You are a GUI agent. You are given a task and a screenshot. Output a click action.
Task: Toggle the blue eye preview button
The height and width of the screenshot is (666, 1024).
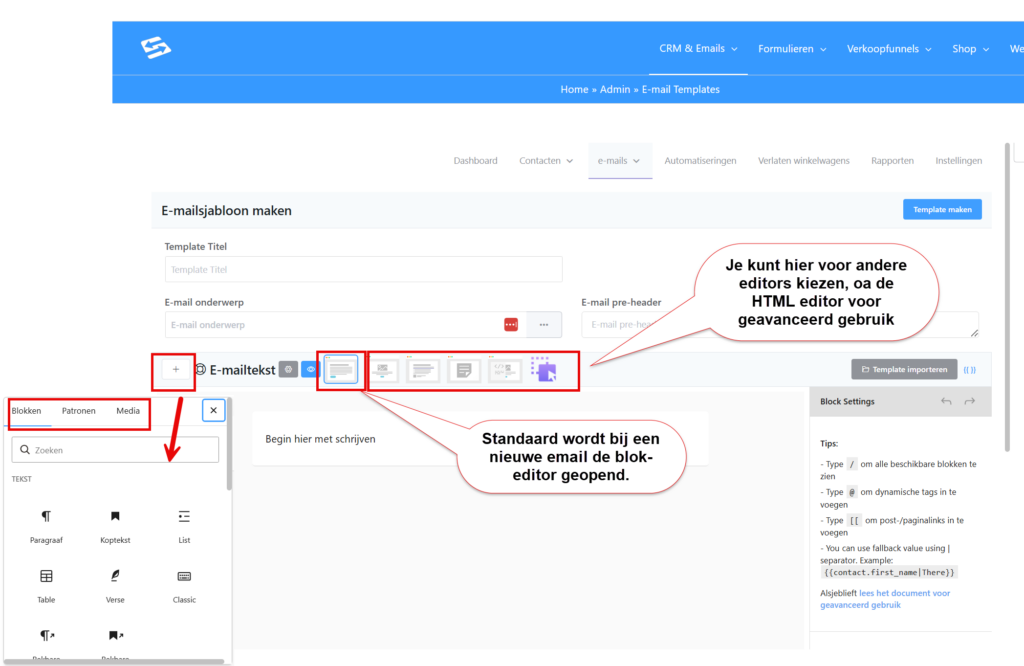[309, 370]
